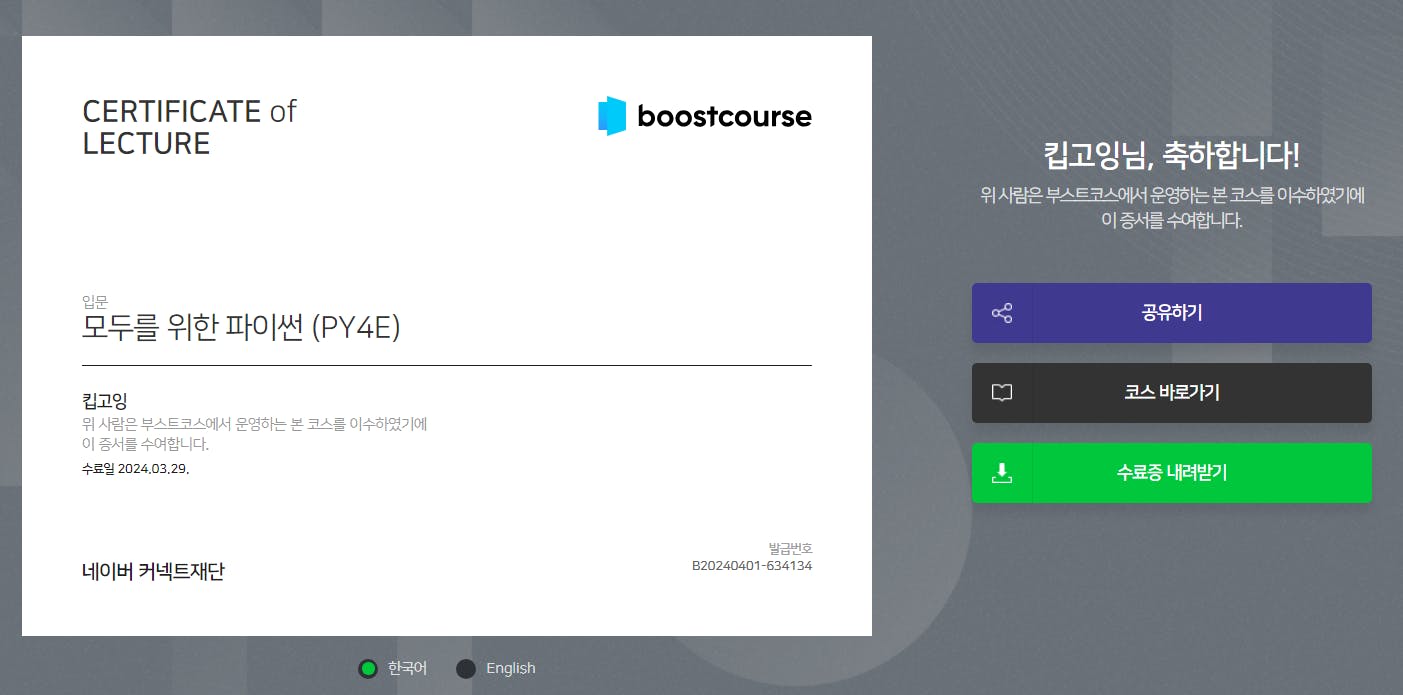Click the 한국어 language label
The height and width of the screenshot is (695, 1403).
point(407,668)
